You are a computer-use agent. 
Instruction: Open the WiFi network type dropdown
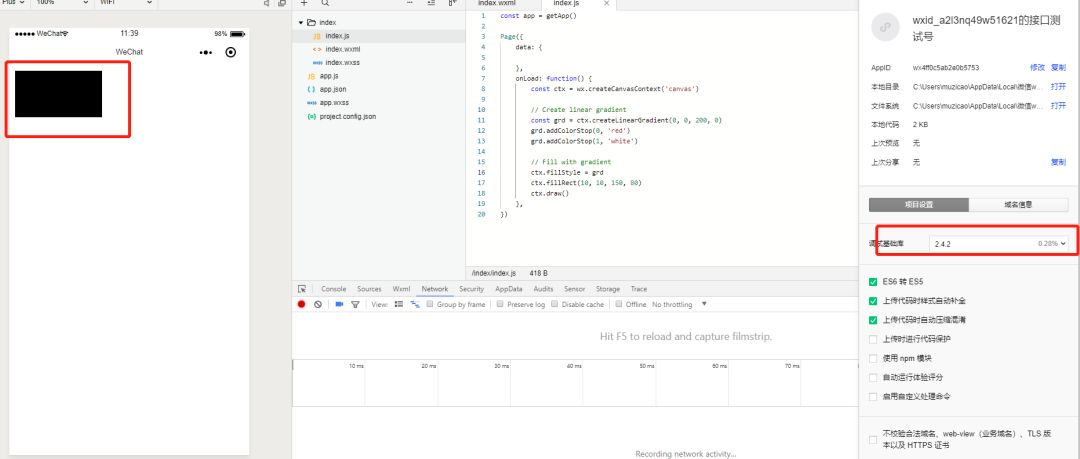click(x=125, y=3)
